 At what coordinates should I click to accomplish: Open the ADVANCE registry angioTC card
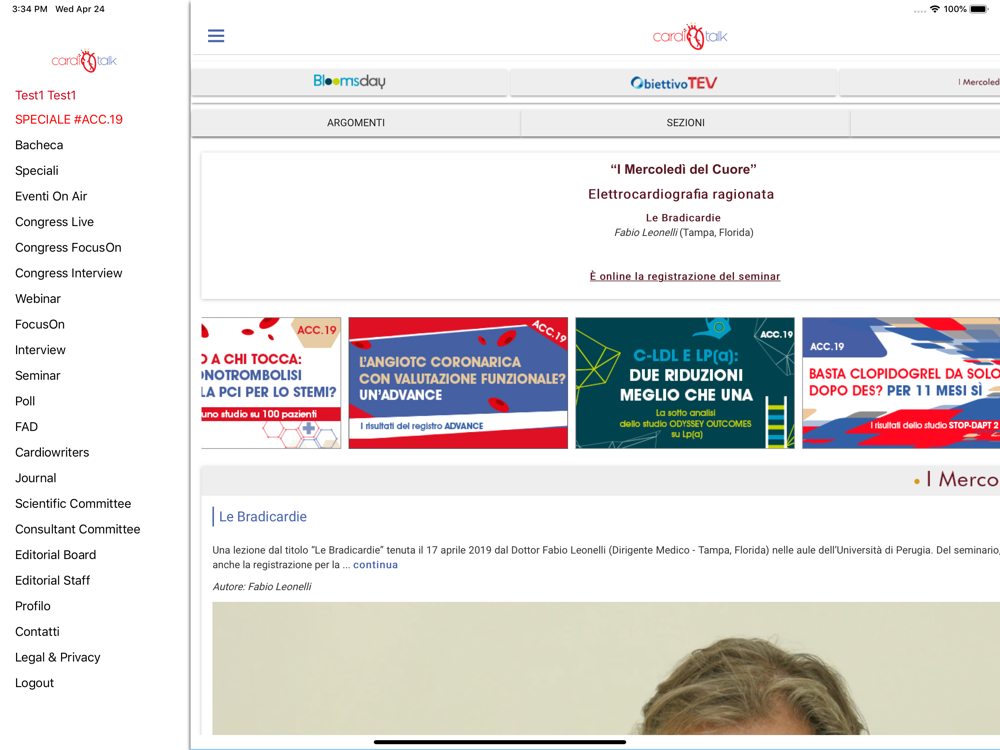pyautogui.click(x=458, y=383)
